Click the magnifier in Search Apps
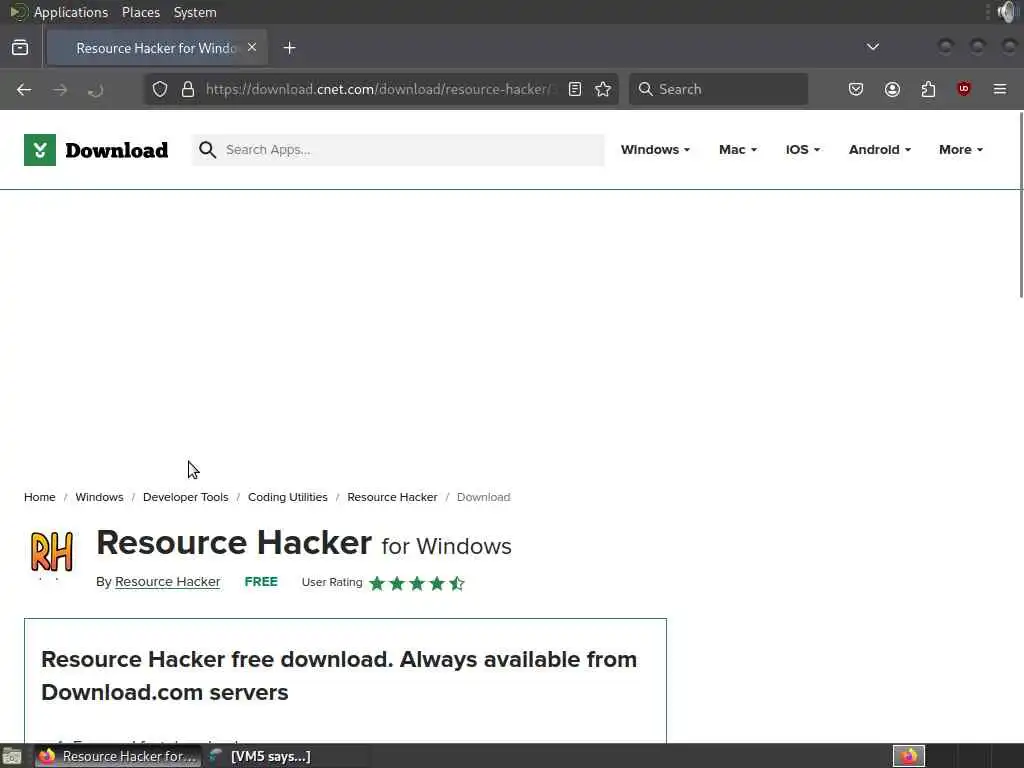The image size is (1024, 768). (208, 150)
